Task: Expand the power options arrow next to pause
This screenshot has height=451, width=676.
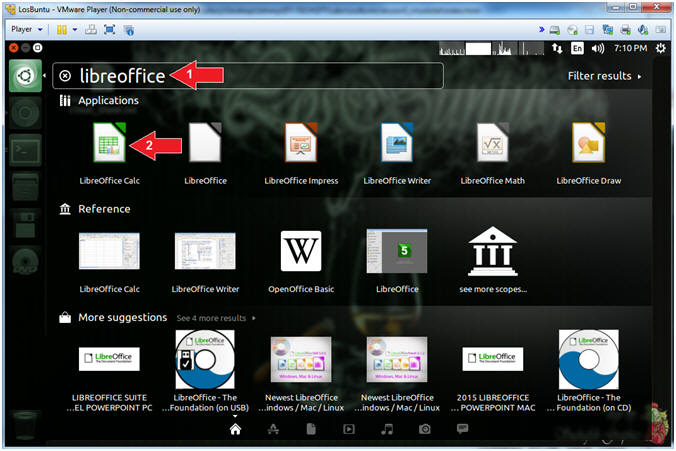Action: pos(75,29)
